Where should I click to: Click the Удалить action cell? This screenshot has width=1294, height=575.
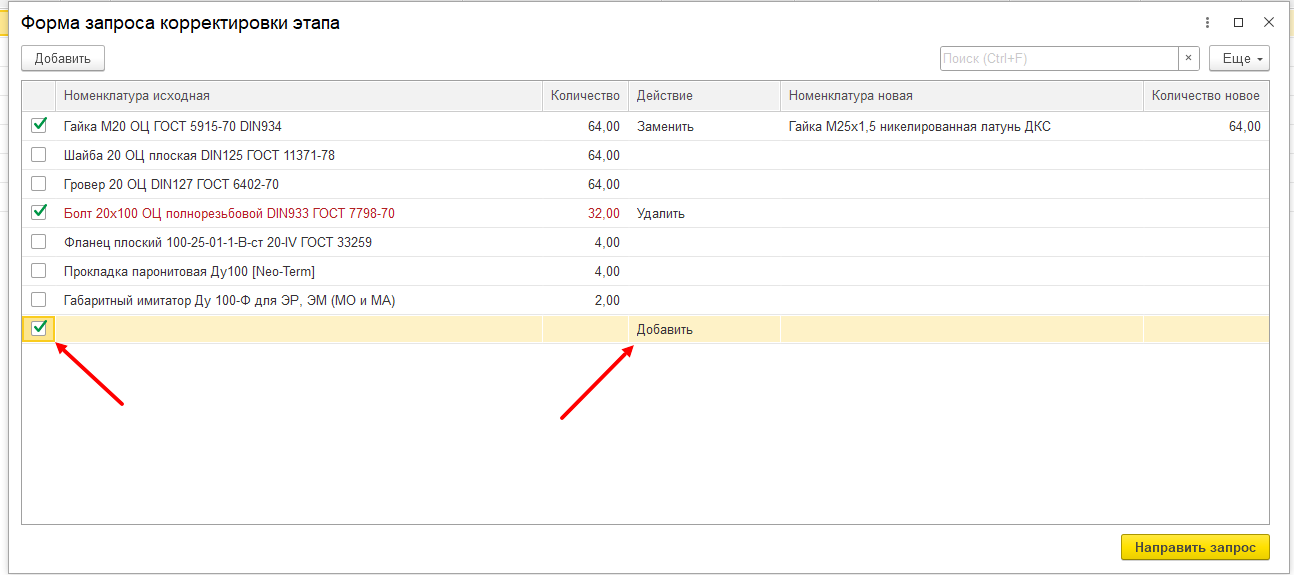704,213
